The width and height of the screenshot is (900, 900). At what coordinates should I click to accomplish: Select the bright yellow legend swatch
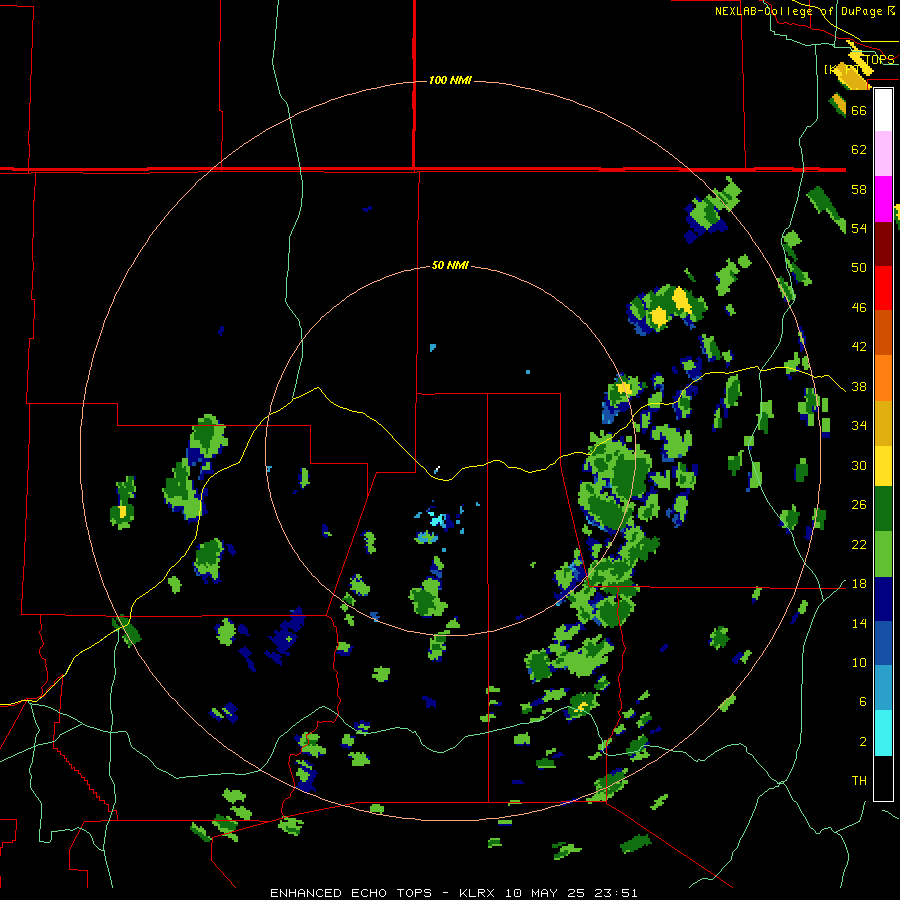(x=883, y=466)
